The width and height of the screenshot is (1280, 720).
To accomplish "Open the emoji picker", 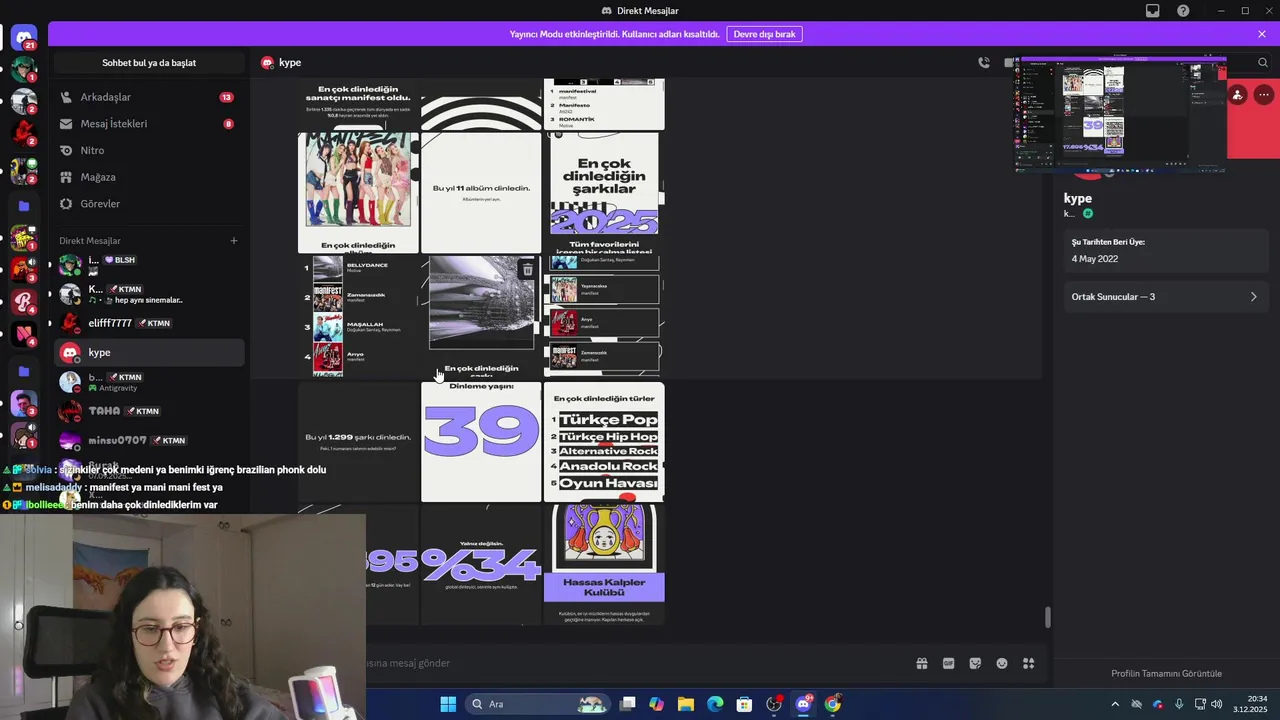I will (x=1001, y=663).
